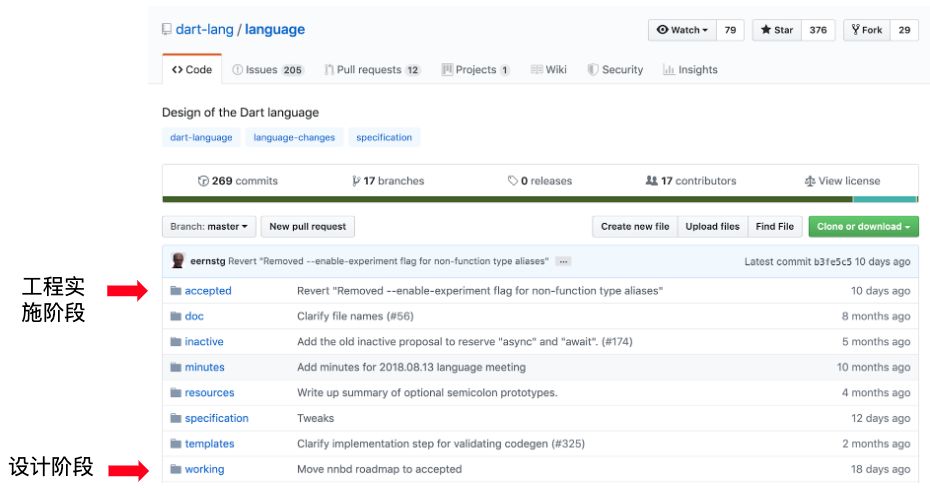Star the dart-lang/language repository
The height and width of the screenshot is (488, 930).
[x=777, y=30]
